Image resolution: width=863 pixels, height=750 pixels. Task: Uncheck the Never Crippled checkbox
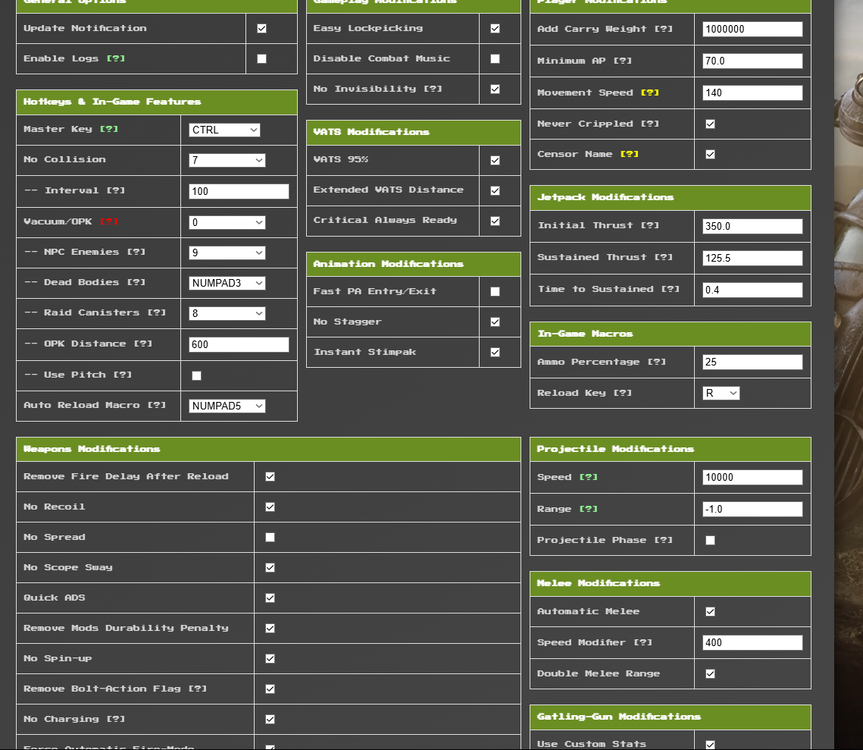tap(711, 124)
